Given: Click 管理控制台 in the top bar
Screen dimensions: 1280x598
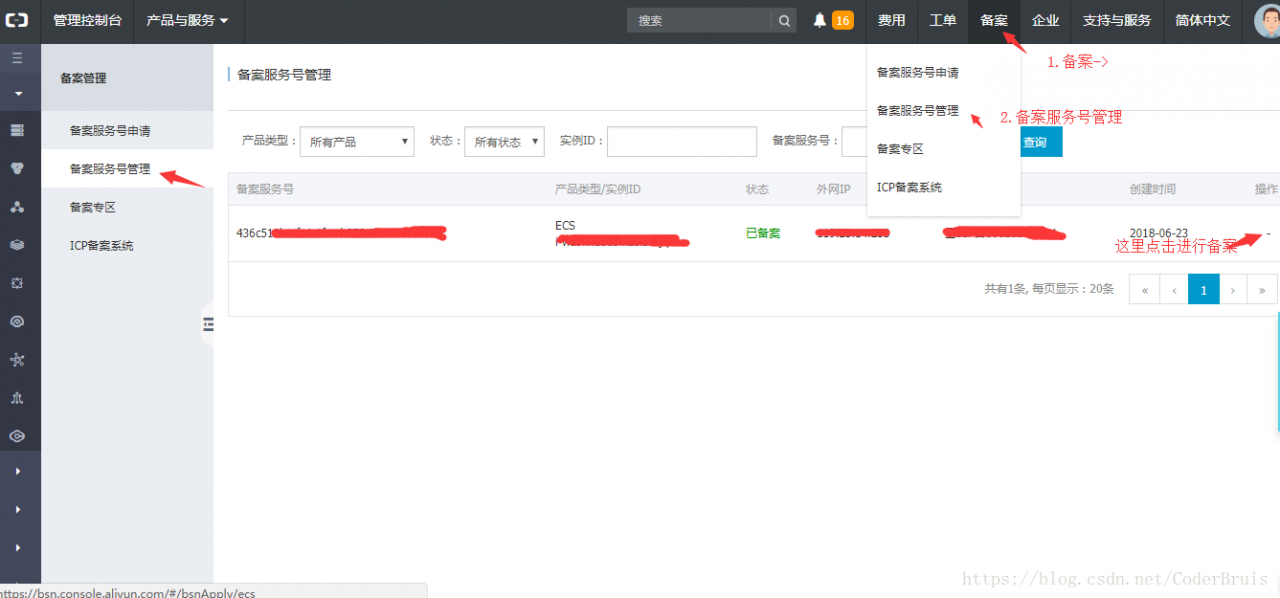Looking at the screenshot, I should [x=87, y=20].
